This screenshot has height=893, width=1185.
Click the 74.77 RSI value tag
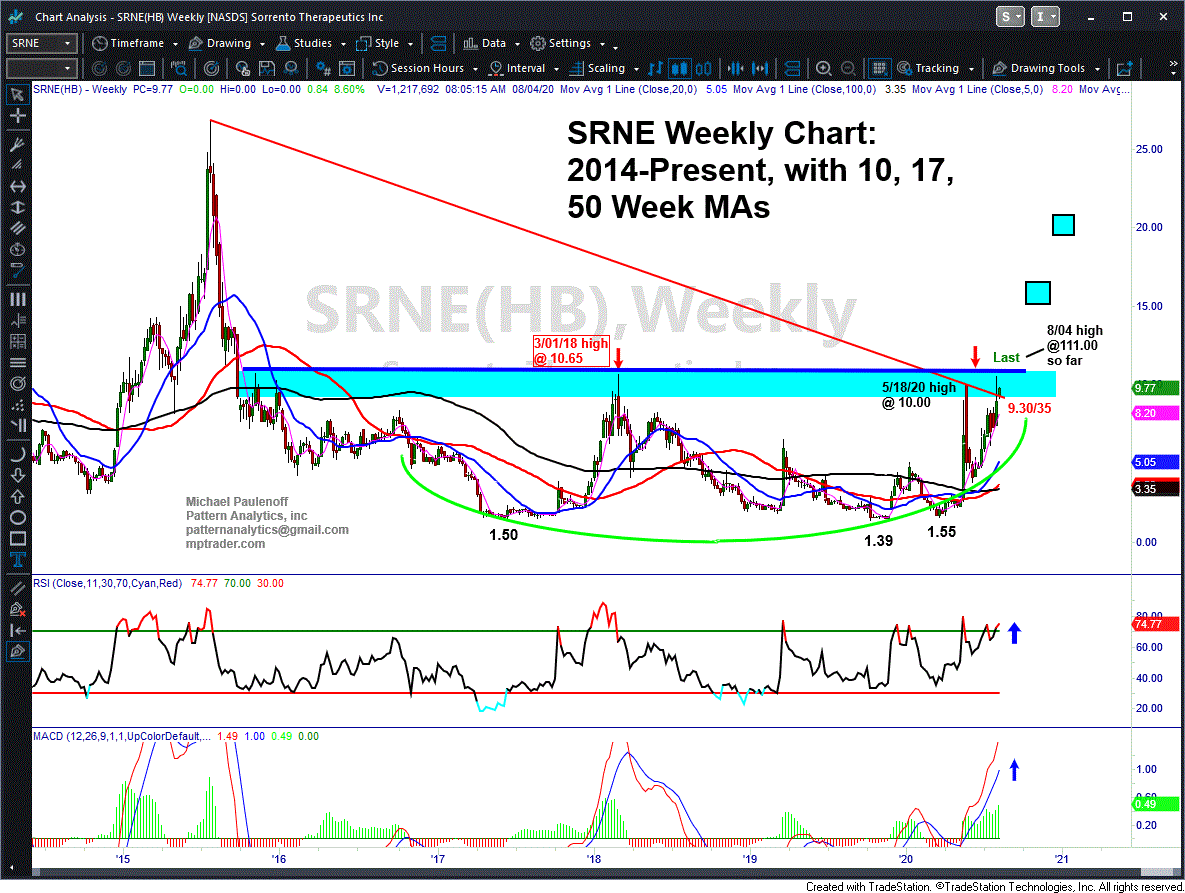[1155, 624]
